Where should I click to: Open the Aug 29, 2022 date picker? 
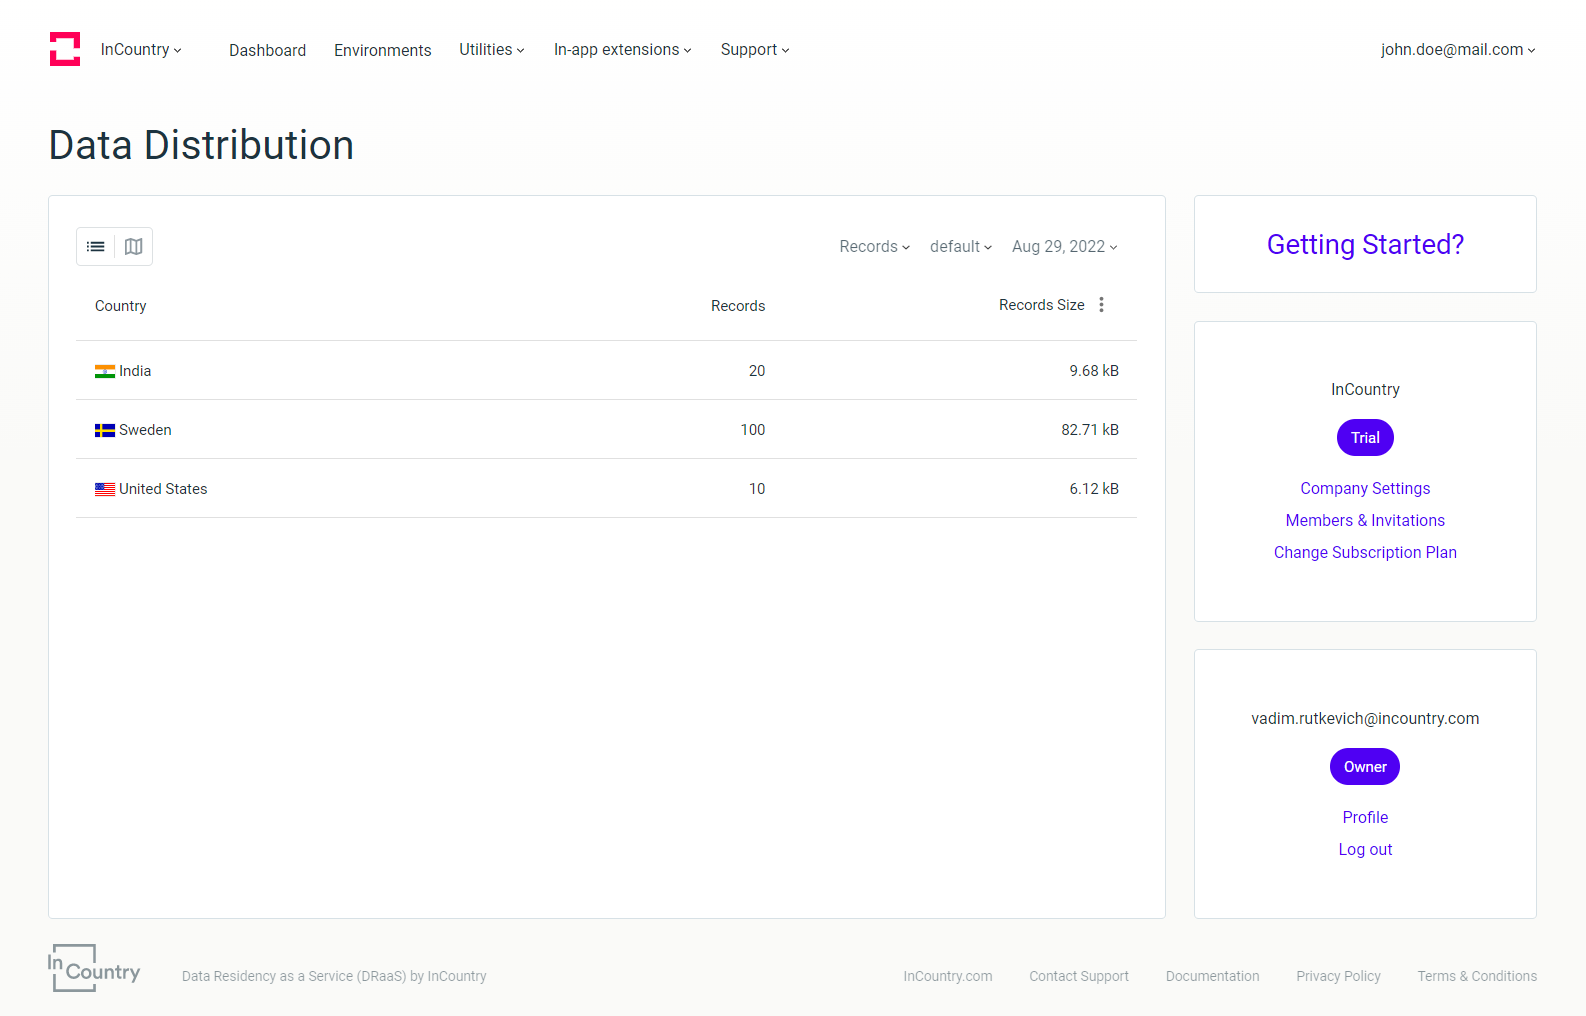point(1064,247)
